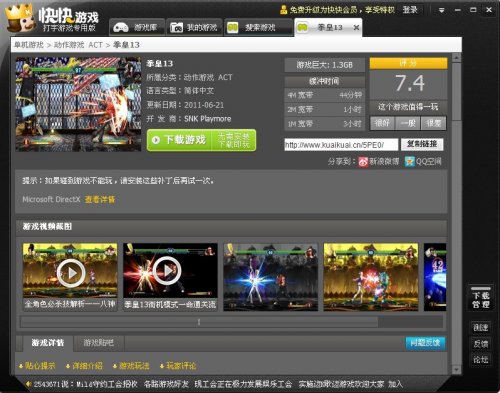Click the play arrow icon on 下载游戏
Image resolution: width=500 pixels, height=393 pixels.
coord(156,140)
